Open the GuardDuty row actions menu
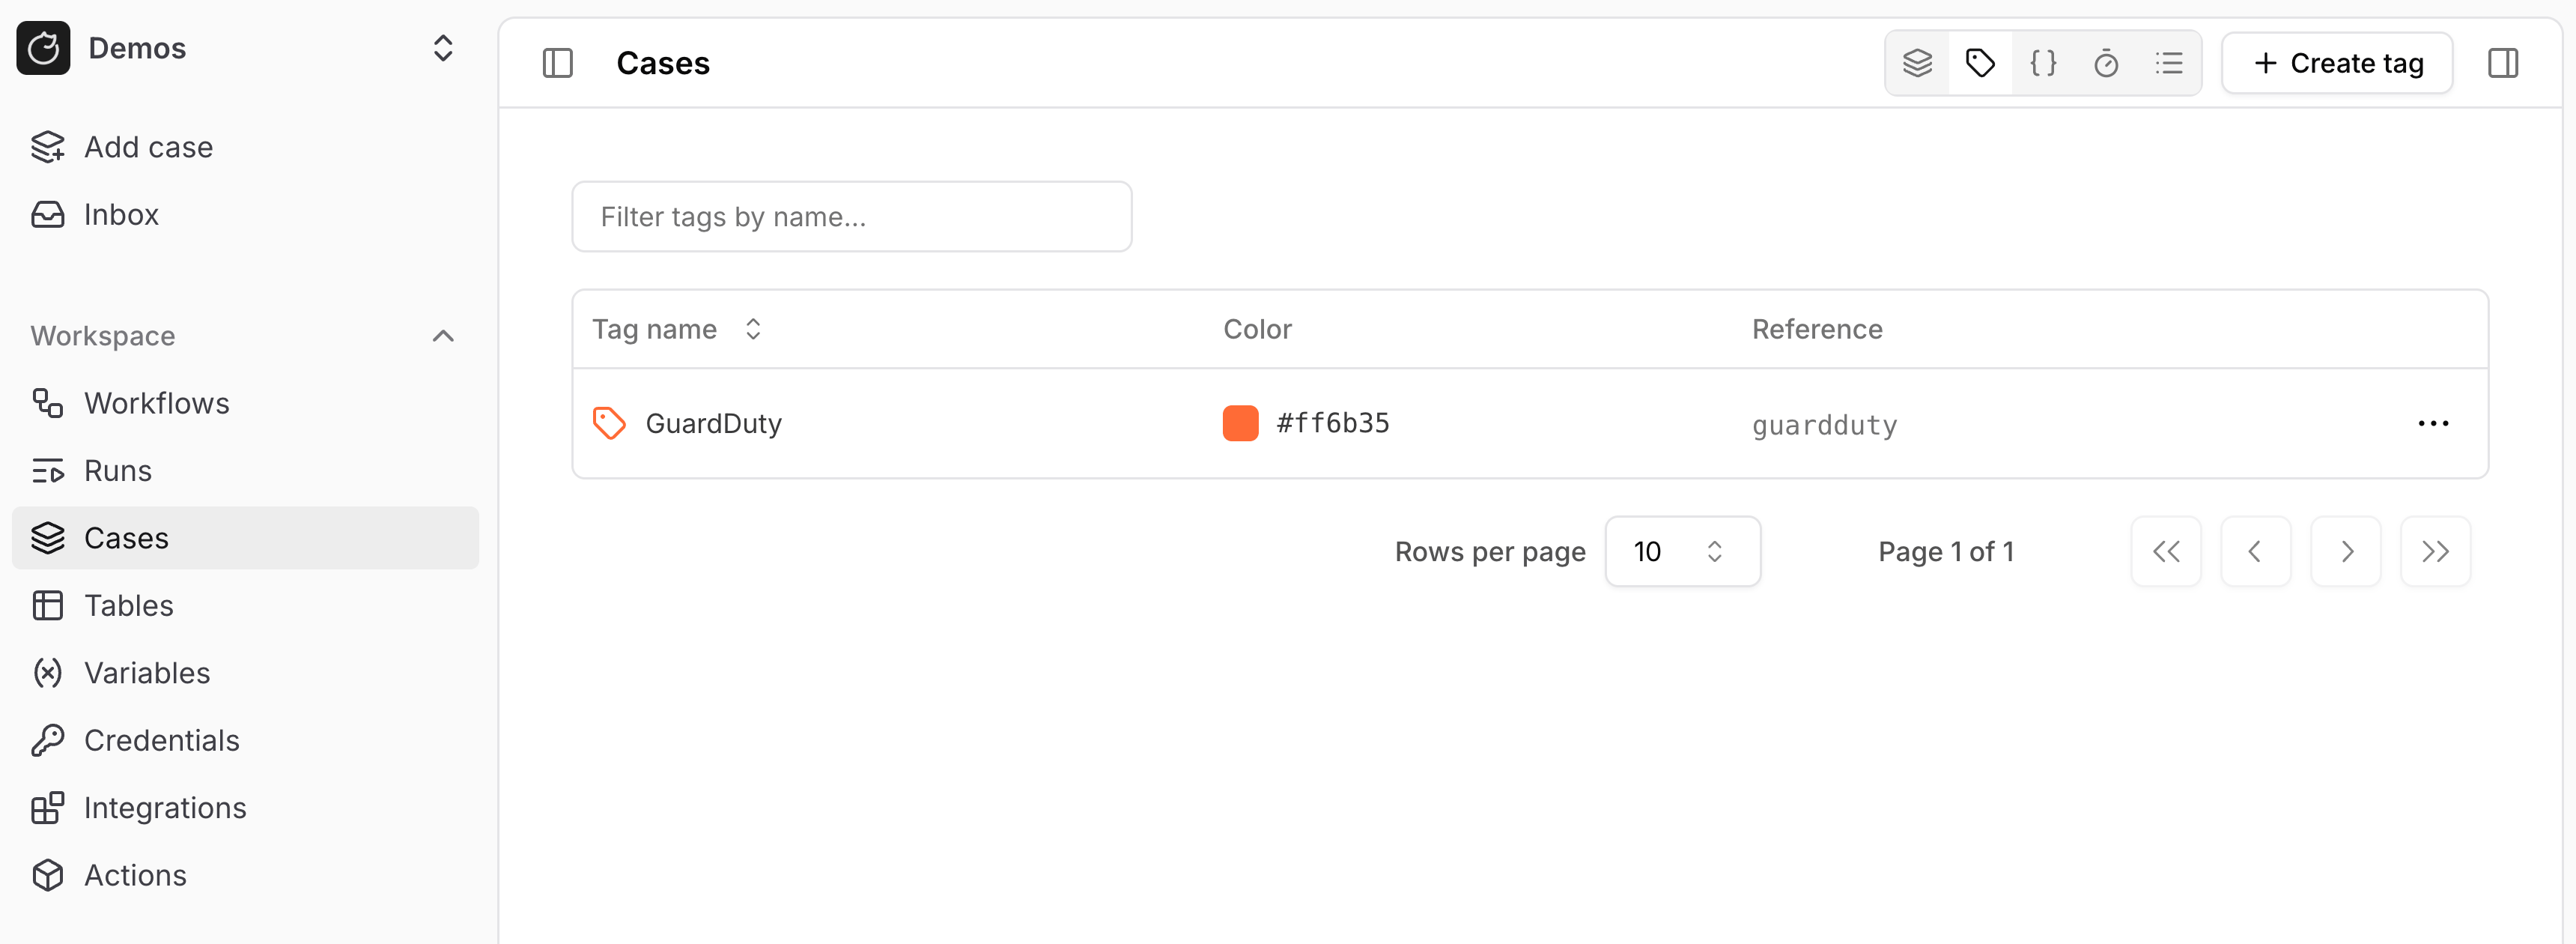 coord(2432,423)
